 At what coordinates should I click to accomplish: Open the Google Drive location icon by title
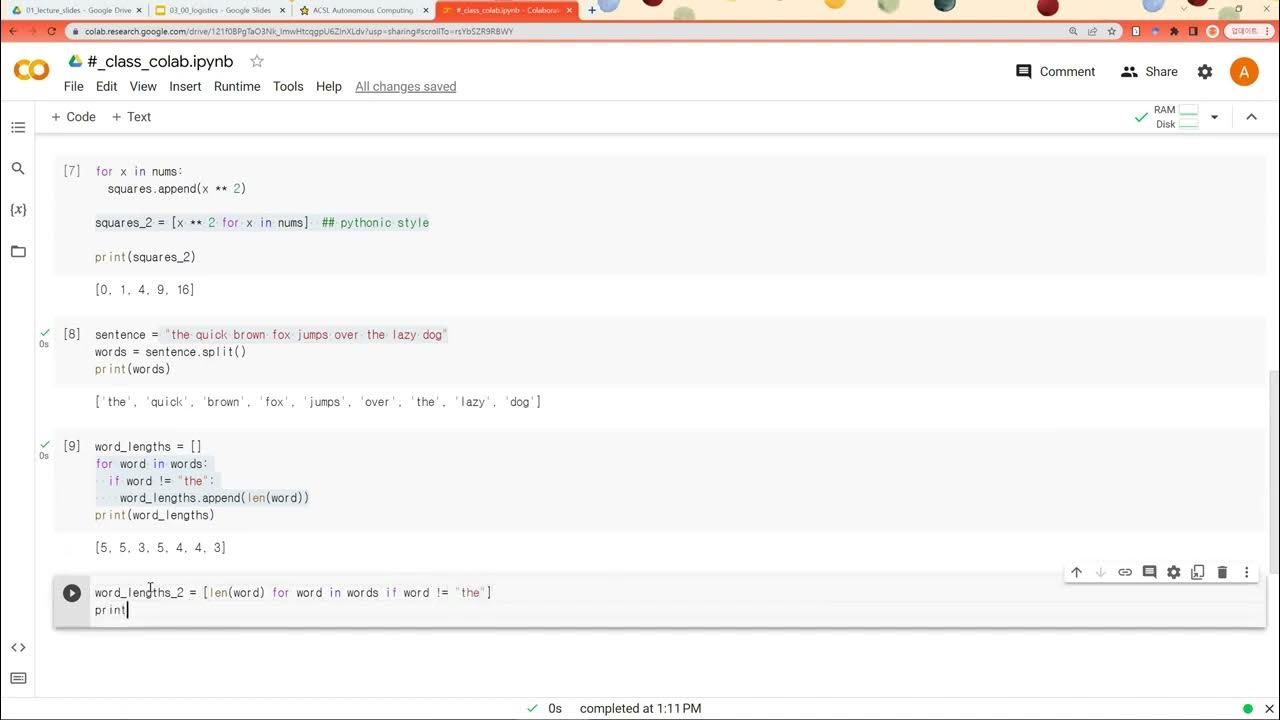[75, 61]
